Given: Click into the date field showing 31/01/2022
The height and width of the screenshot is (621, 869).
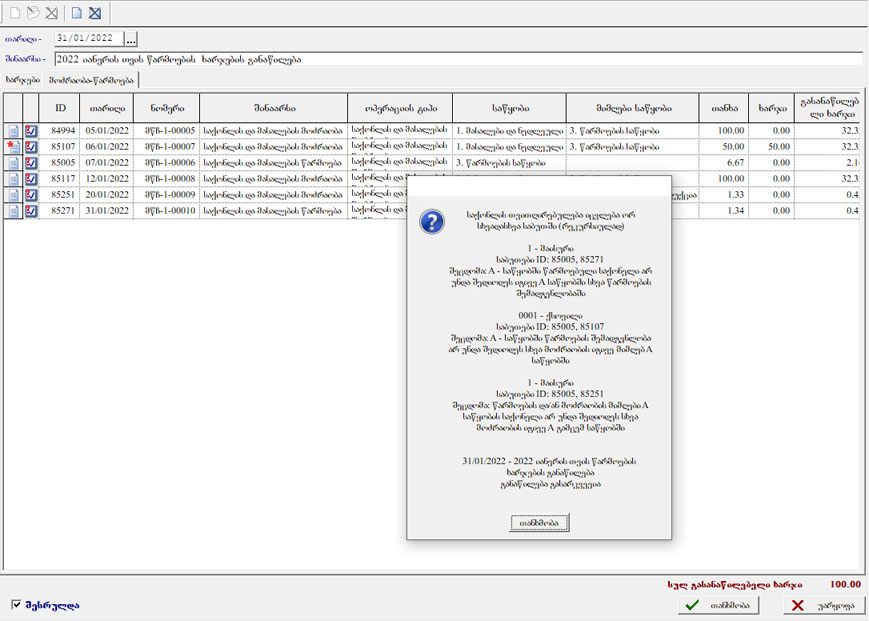Looking at the screenshot, I should [89, 39].
